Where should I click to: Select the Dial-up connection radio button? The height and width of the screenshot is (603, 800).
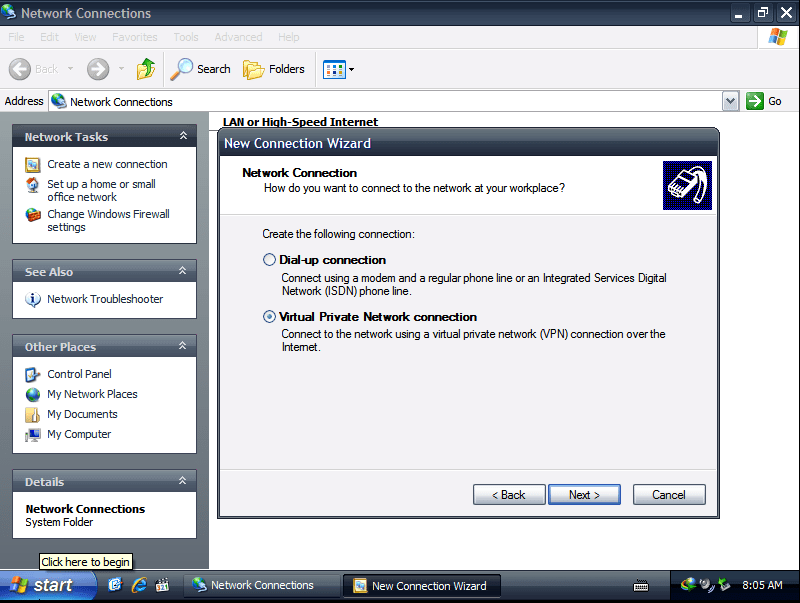[269, 260]
